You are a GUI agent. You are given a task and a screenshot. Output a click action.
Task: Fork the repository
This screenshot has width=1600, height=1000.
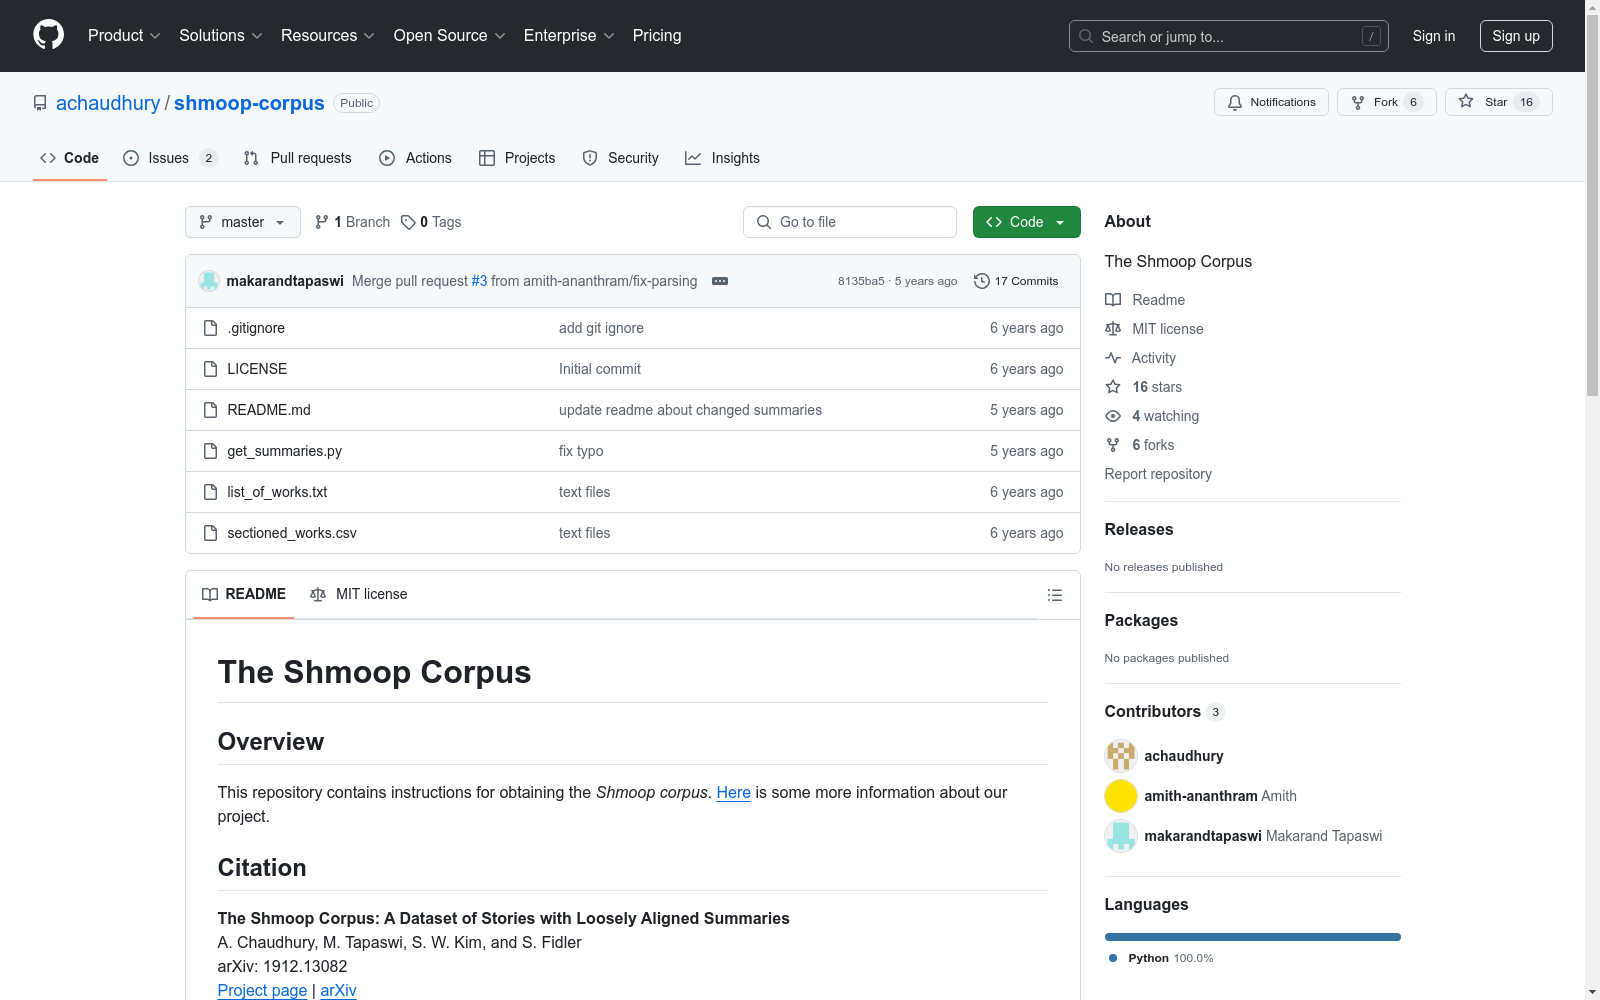[1387, 102]
